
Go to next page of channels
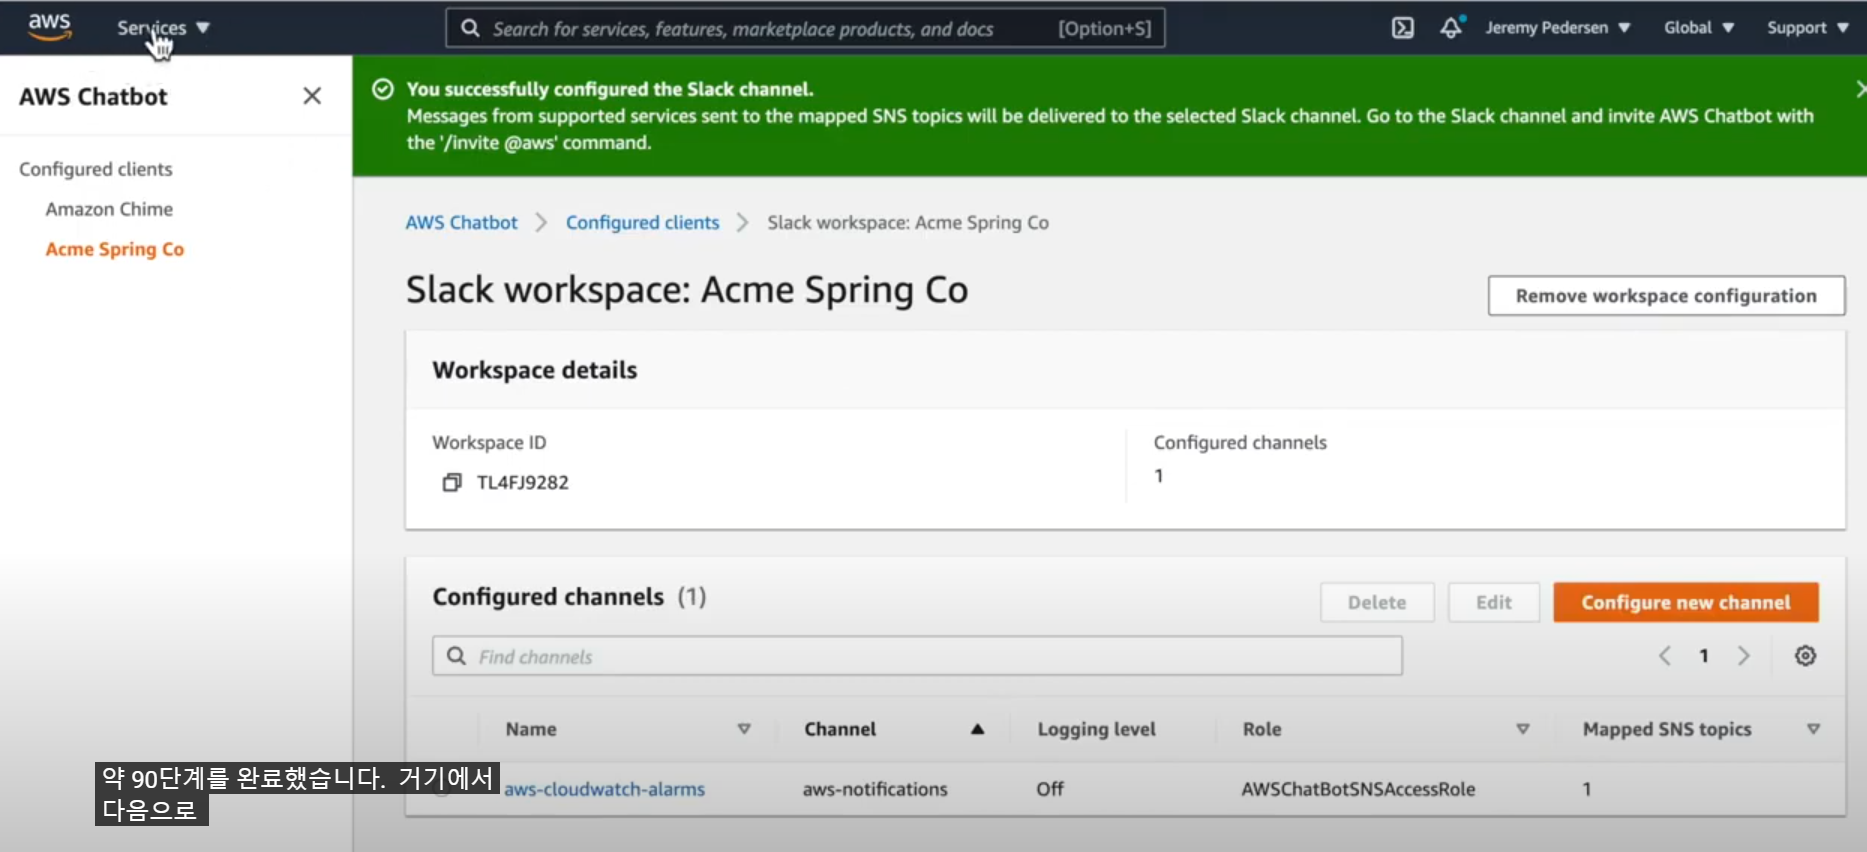point(1744,656)
